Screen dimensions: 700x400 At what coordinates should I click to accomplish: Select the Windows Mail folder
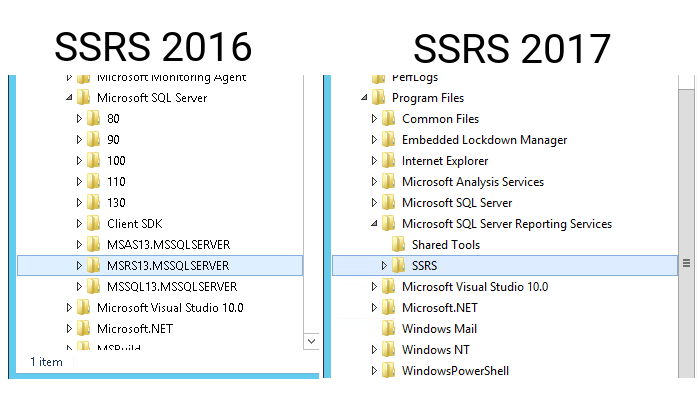(439, 329)
